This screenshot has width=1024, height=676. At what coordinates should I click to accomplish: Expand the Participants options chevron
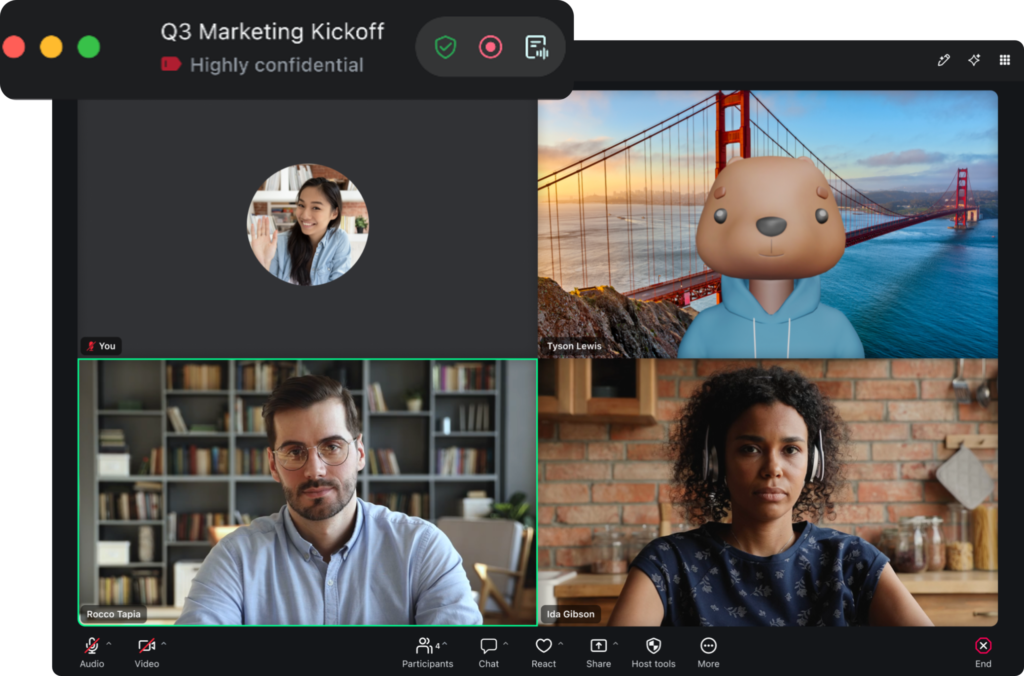(445, 645)
